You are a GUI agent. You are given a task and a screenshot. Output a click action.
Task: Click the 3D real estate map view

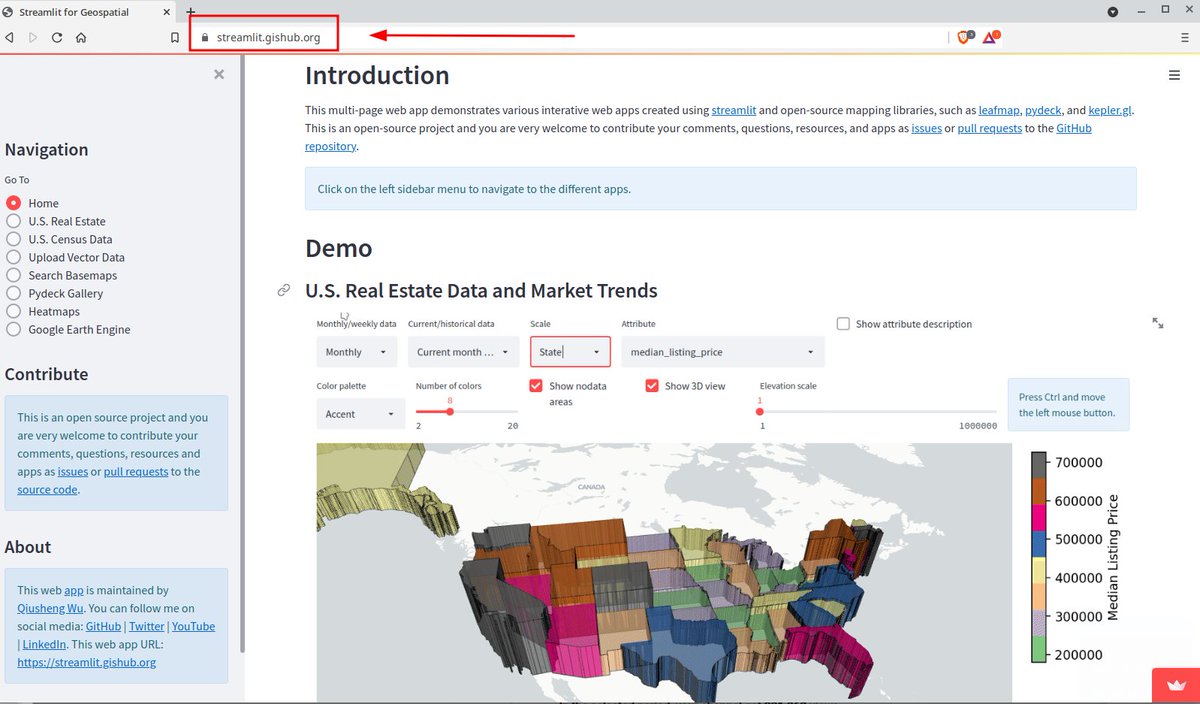664,572
